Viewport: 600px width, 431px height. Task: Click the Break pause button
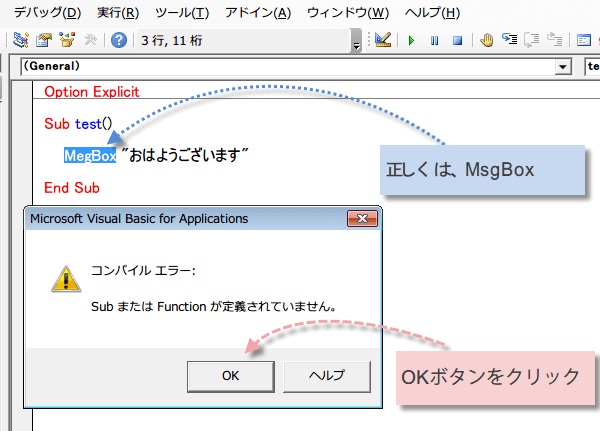tap(434, 40)
